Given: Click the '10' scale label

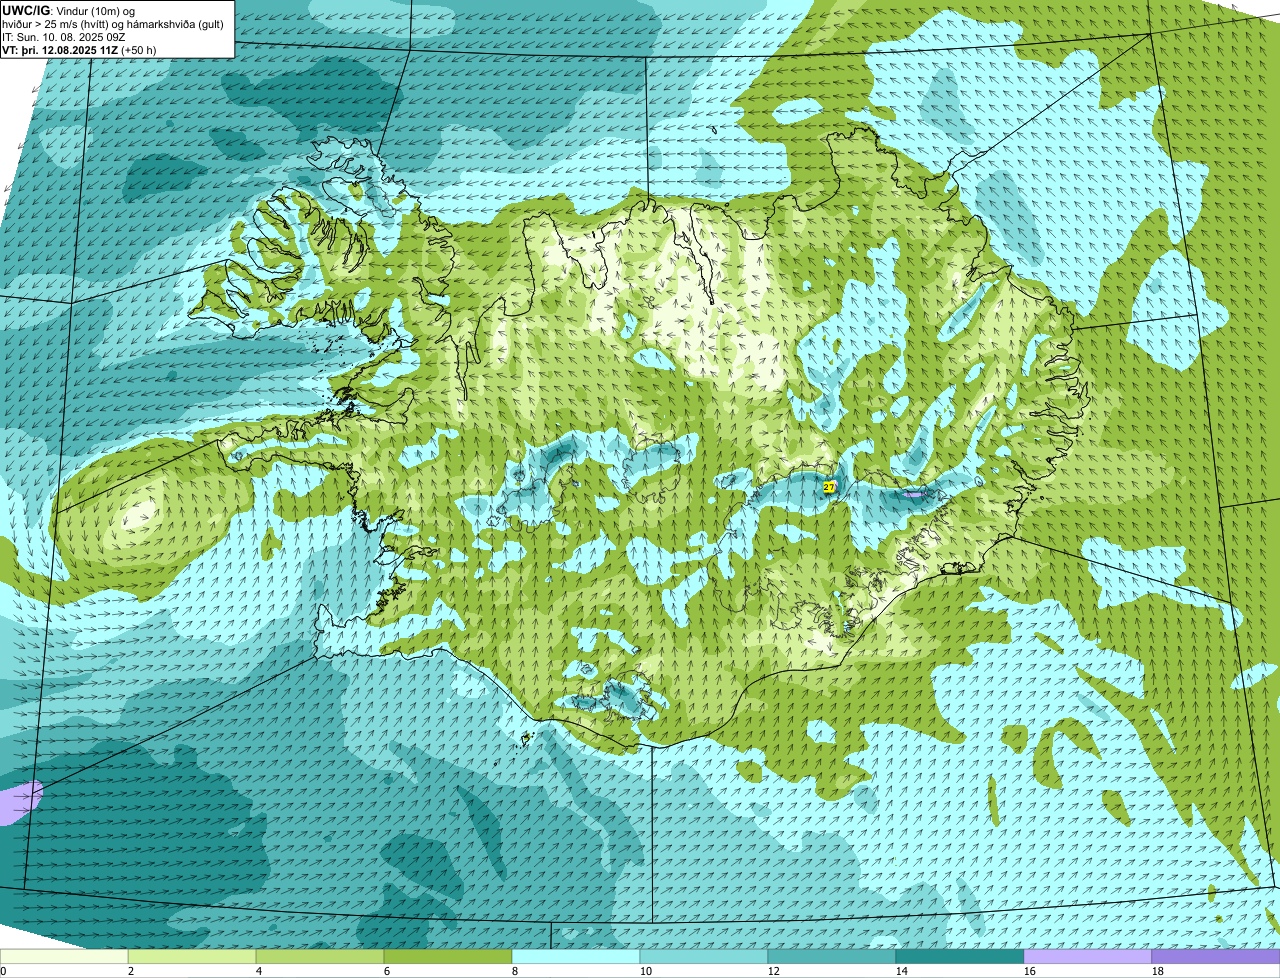Looking at the screenshot, I should [646, 971].
